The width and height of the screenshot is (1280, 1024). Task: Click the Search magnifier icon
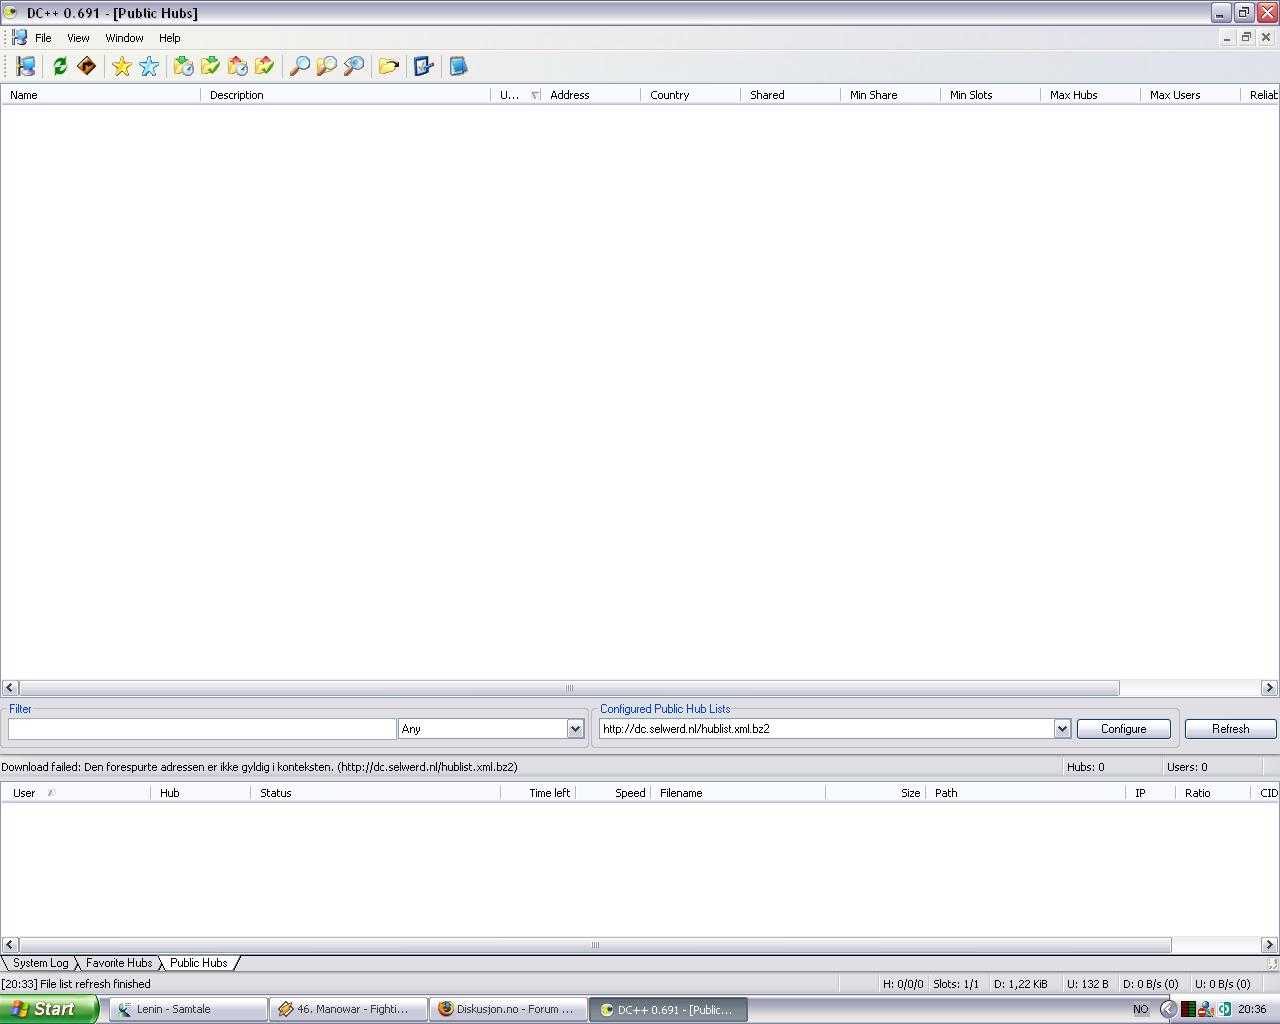(x=299, y=66)
